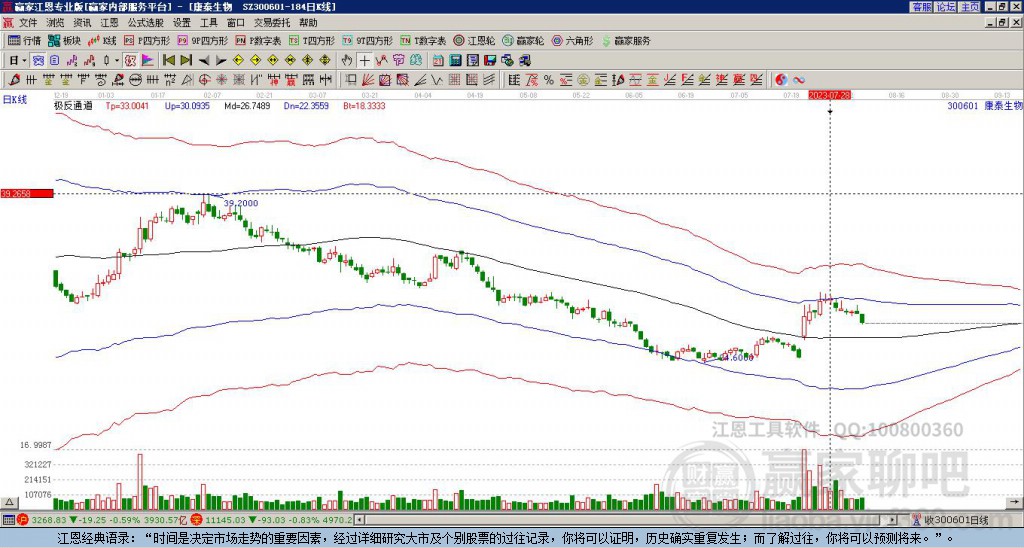Click the black left arrow icon
1024x548 pixels.
204,60
